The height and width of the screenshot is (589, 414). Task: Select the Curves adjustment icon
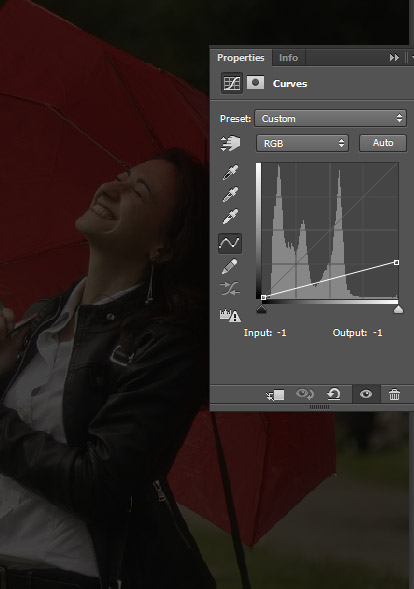pyautogui.click(x=231, y=83)
